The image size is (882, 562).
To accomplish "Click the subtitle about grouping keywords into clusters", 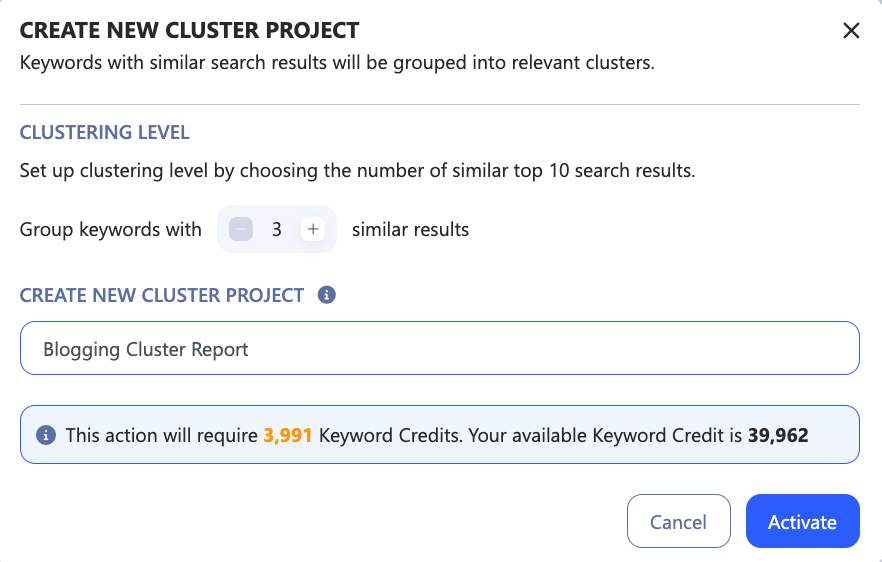I will [x=338, y=62].
